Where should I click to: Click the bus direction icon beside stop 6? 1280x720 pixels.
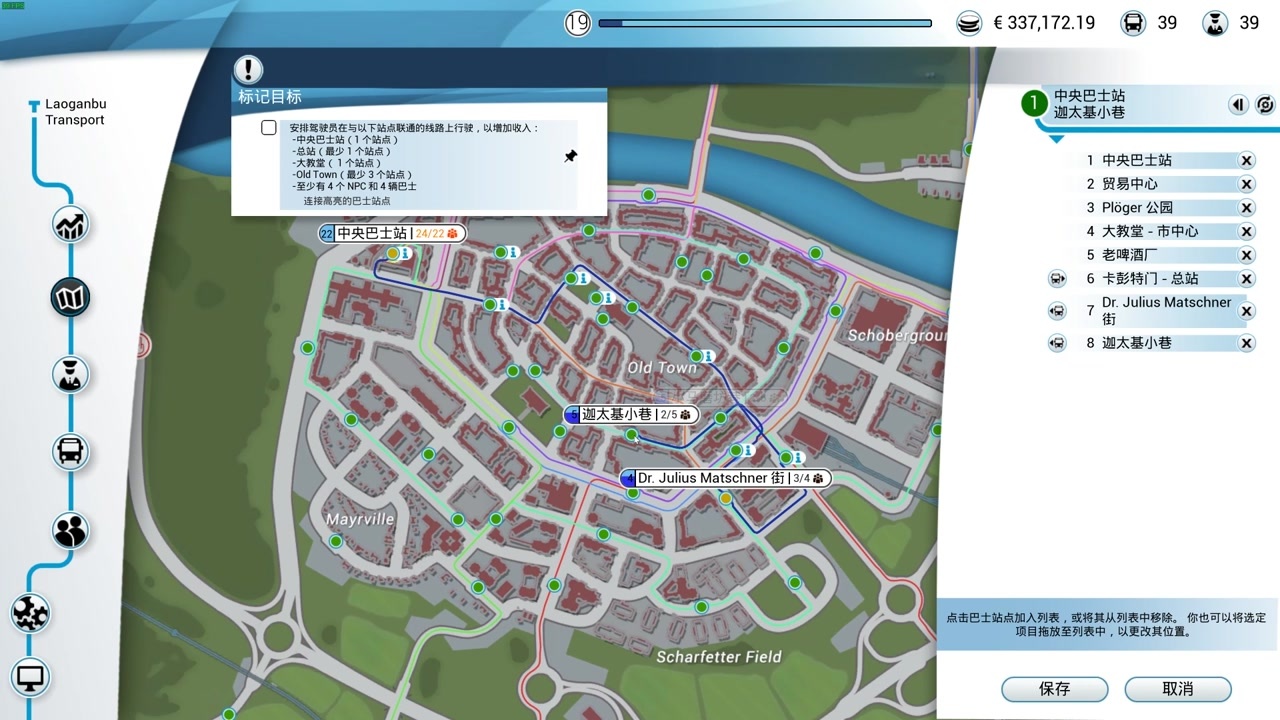click(x=1057, y=279)
